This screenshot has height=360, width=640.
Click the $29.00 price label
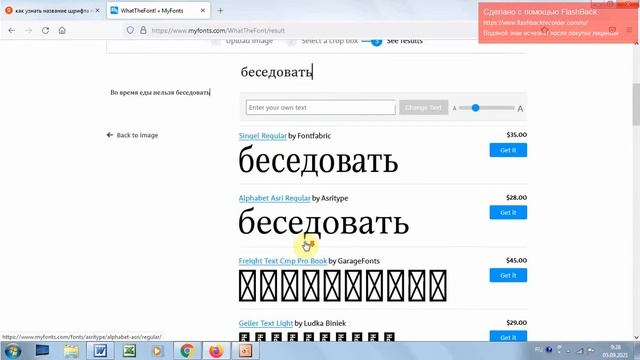coord(516,323)
